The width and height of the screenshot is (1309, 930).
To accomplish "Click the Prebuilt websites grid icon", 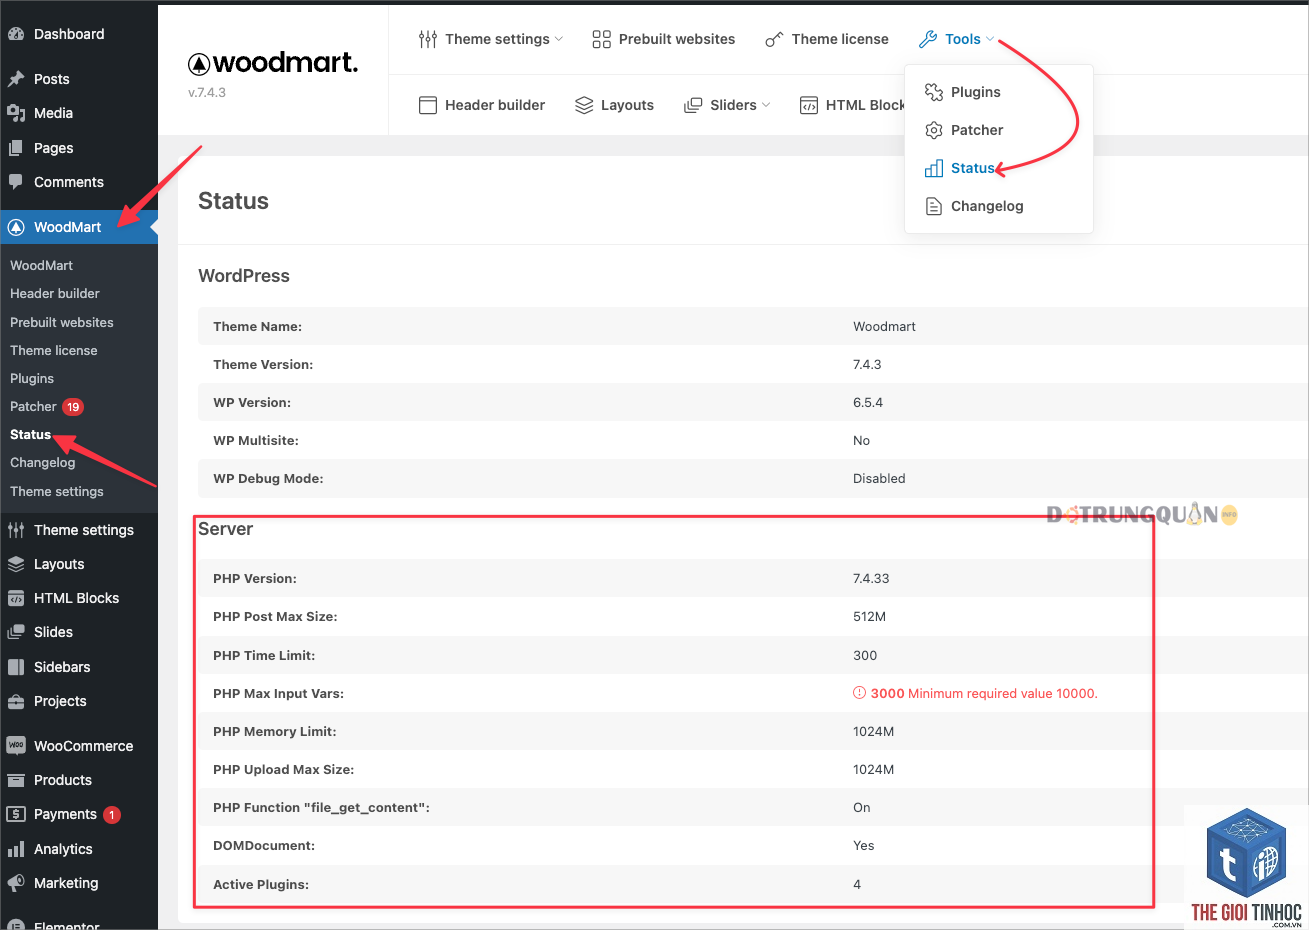I will [601, 39].
